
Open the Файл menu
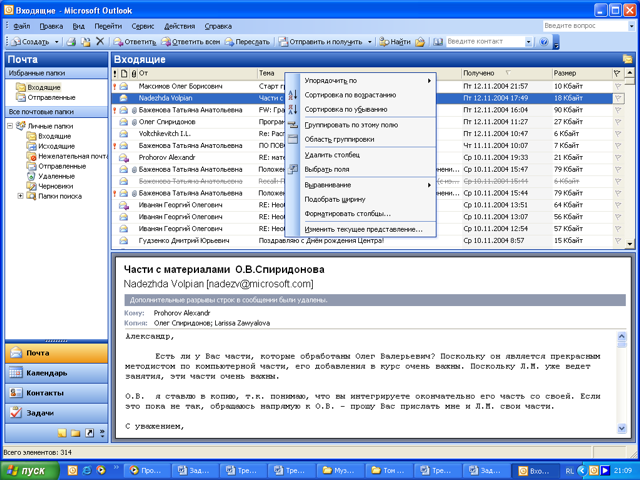[x=22, y=26]
